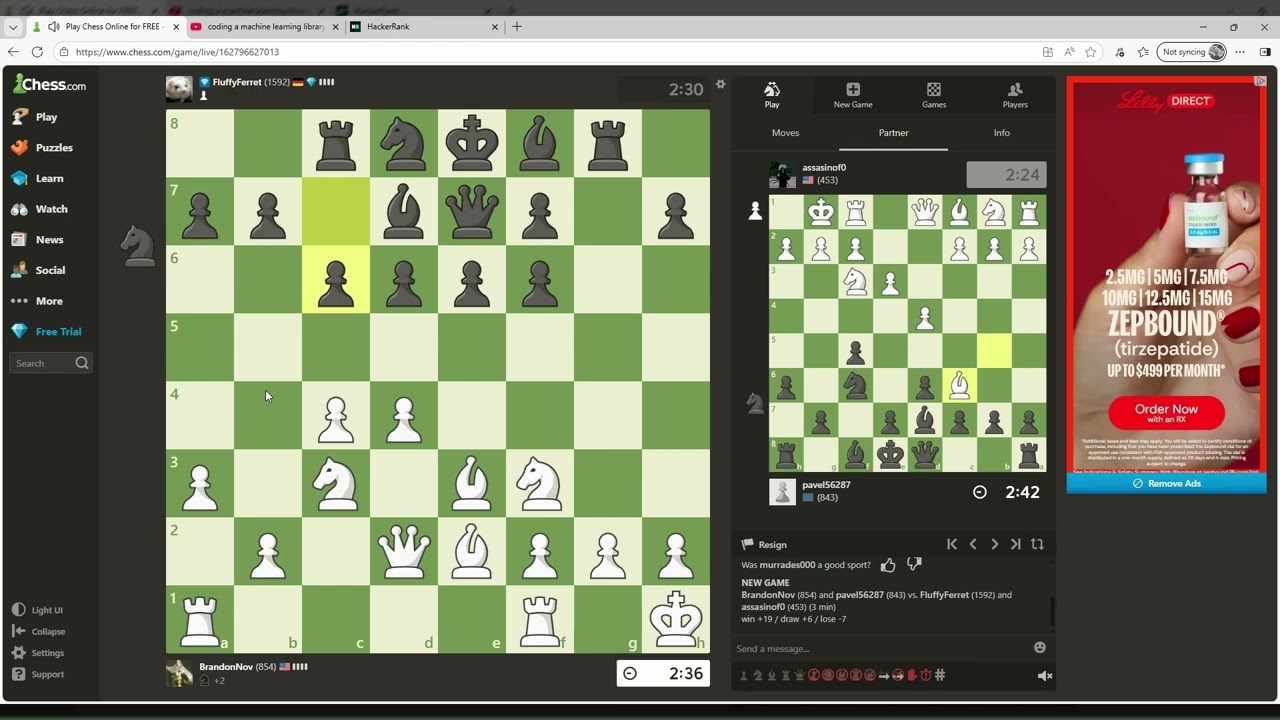Switch to the coding machine learning tab
The image size is (1280, 720).
coord(265,27)
